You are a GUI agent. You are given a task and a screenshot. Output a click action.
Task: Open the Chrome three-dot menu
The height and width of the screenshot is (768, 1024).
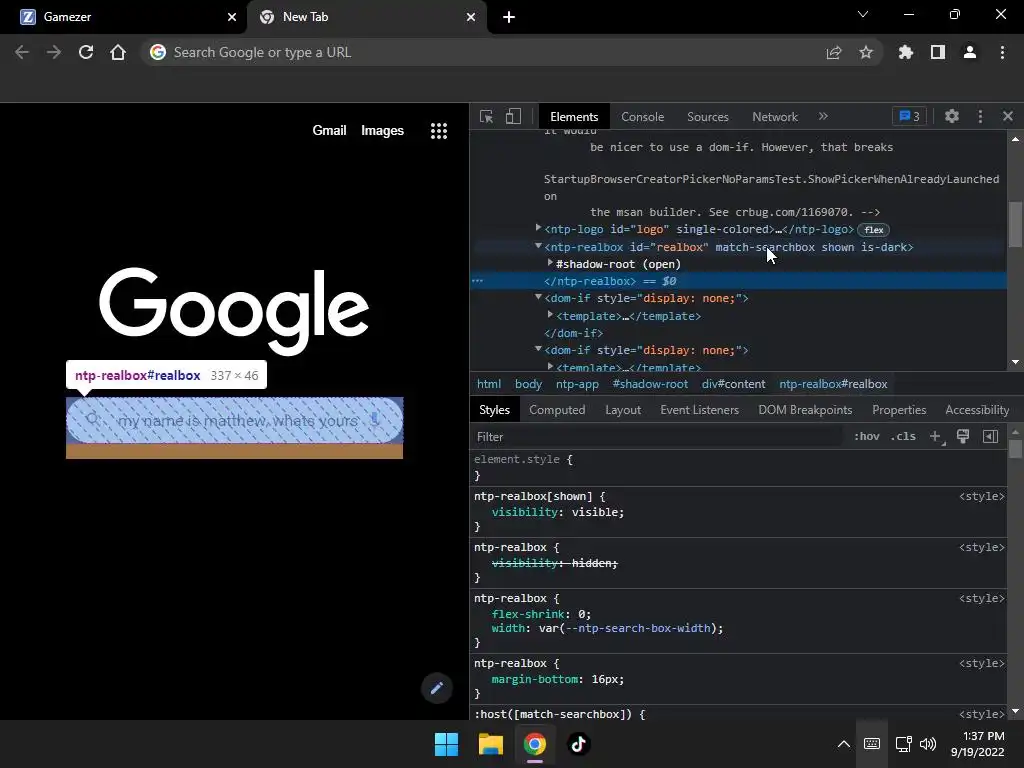[x=1002, y=52]
